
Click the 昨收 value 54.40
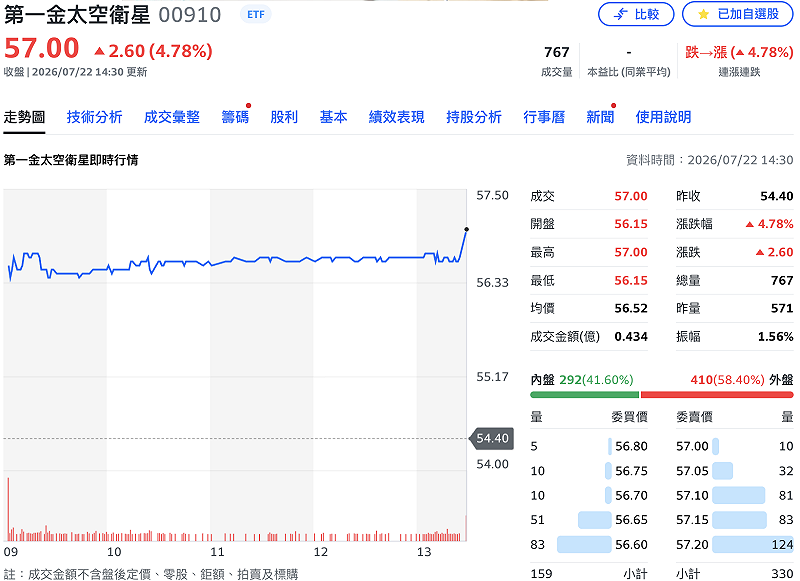point(777,196)
